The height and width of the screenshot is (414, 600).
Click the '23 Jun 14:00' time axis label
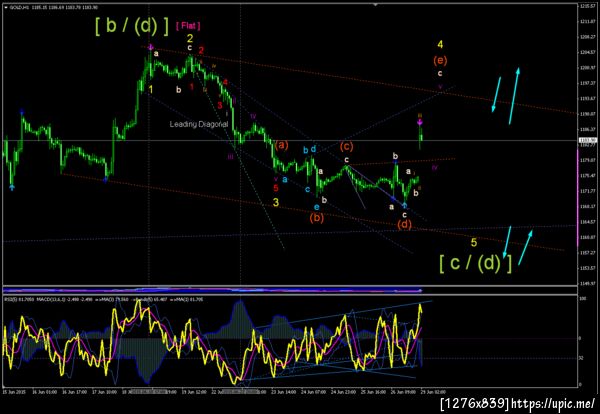(284, 392)
